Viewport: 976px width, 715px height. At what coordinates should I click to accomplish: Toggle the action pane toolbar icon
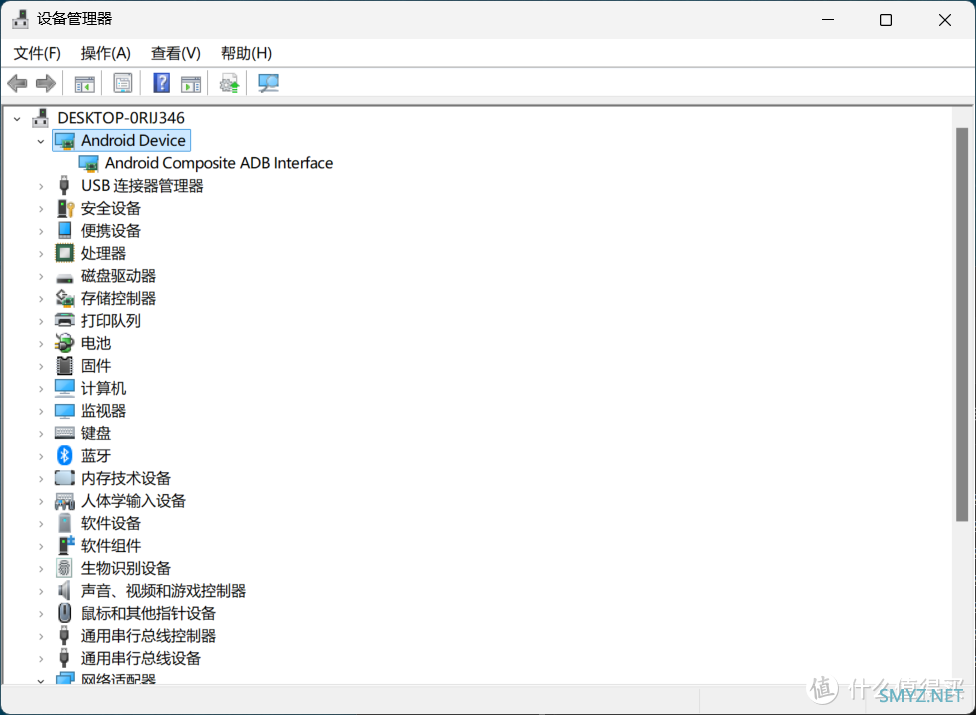pos(191,83)
